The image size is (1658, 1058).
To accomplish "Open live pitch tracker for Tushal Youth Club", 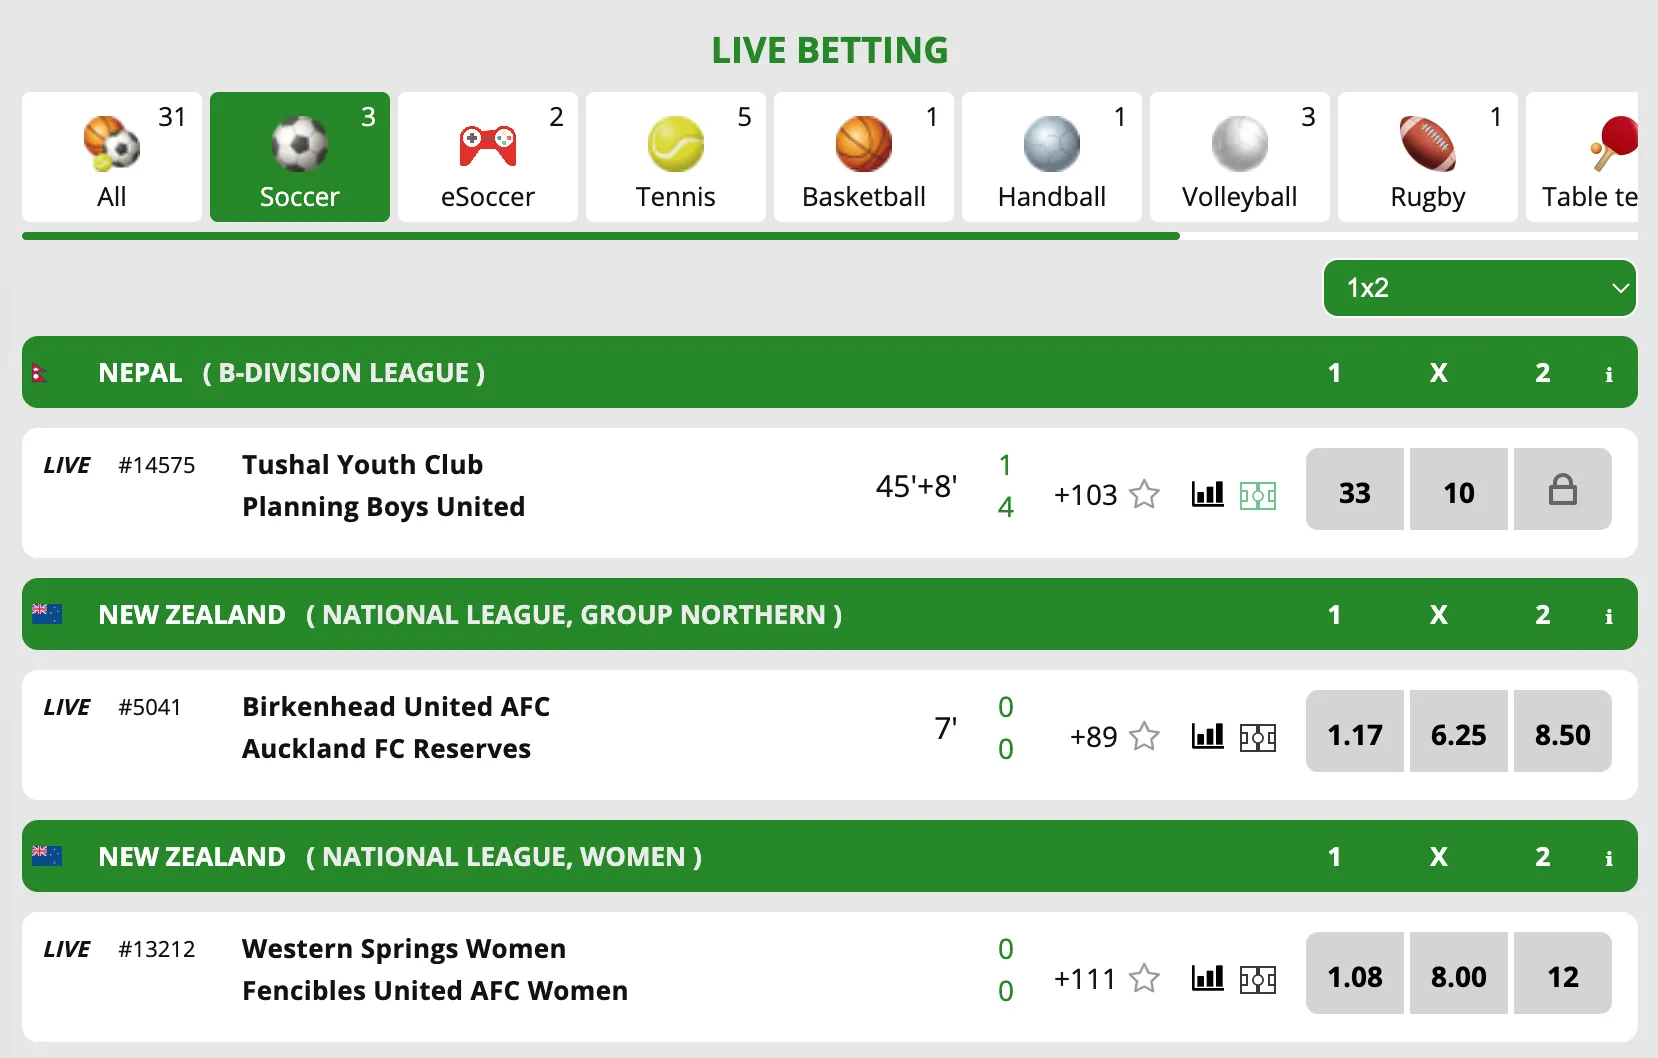I will [1257, 495].
